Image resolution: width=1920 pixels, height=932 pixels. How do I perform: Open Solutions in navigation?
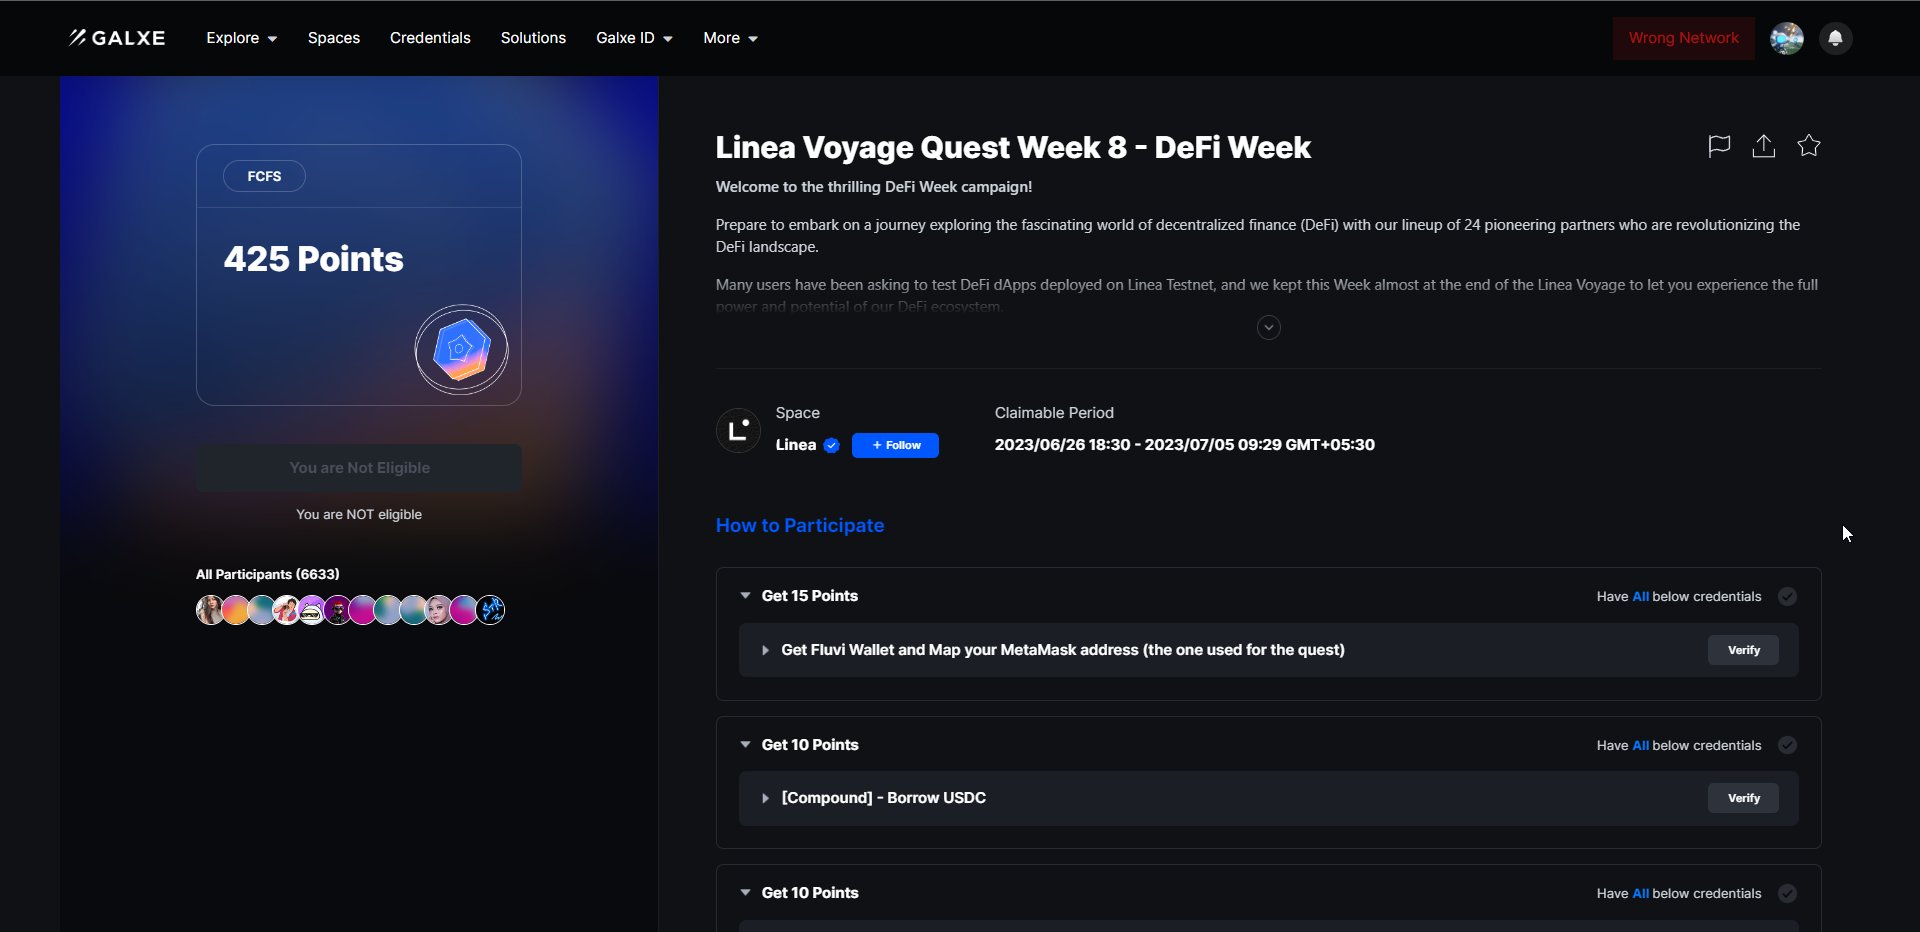click(533, 38)
